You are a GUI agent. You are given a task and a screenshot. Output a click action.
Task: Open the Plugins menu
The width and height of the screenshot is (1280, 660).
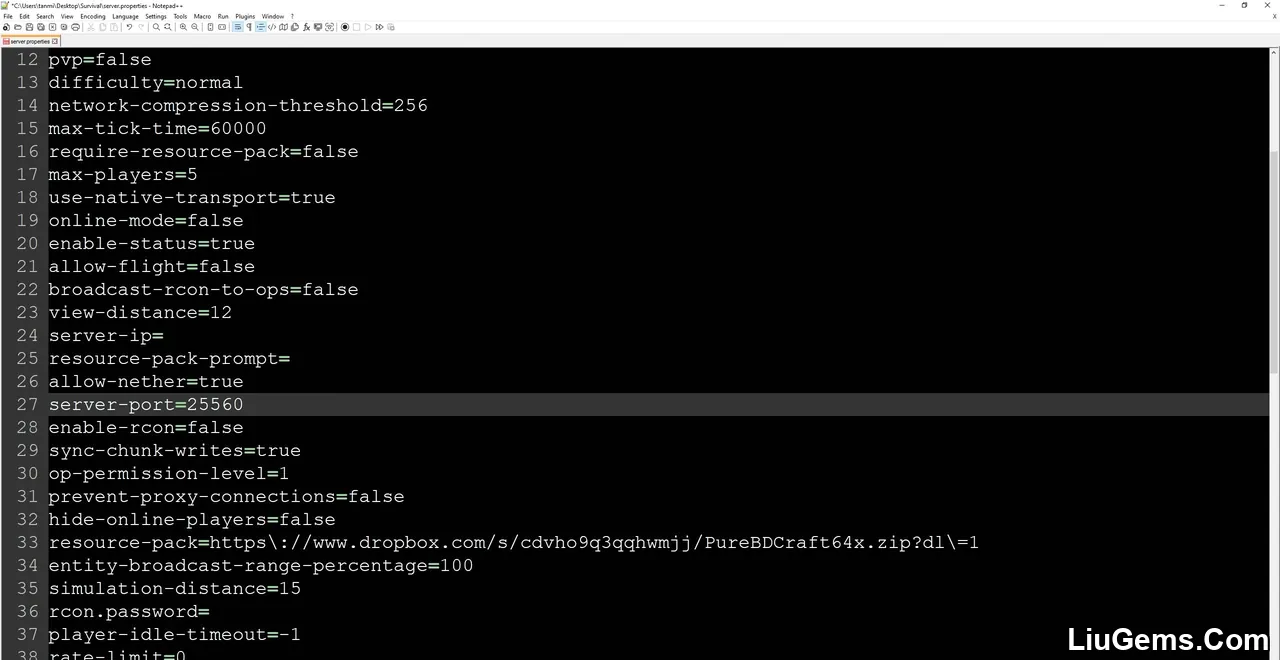pos(245,16)
